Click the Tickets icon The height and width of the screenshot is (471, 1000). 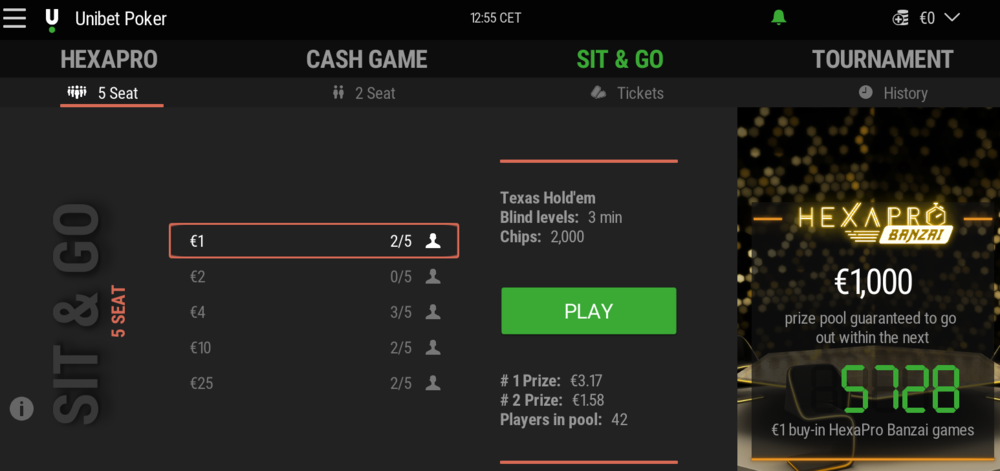(598, 92)
